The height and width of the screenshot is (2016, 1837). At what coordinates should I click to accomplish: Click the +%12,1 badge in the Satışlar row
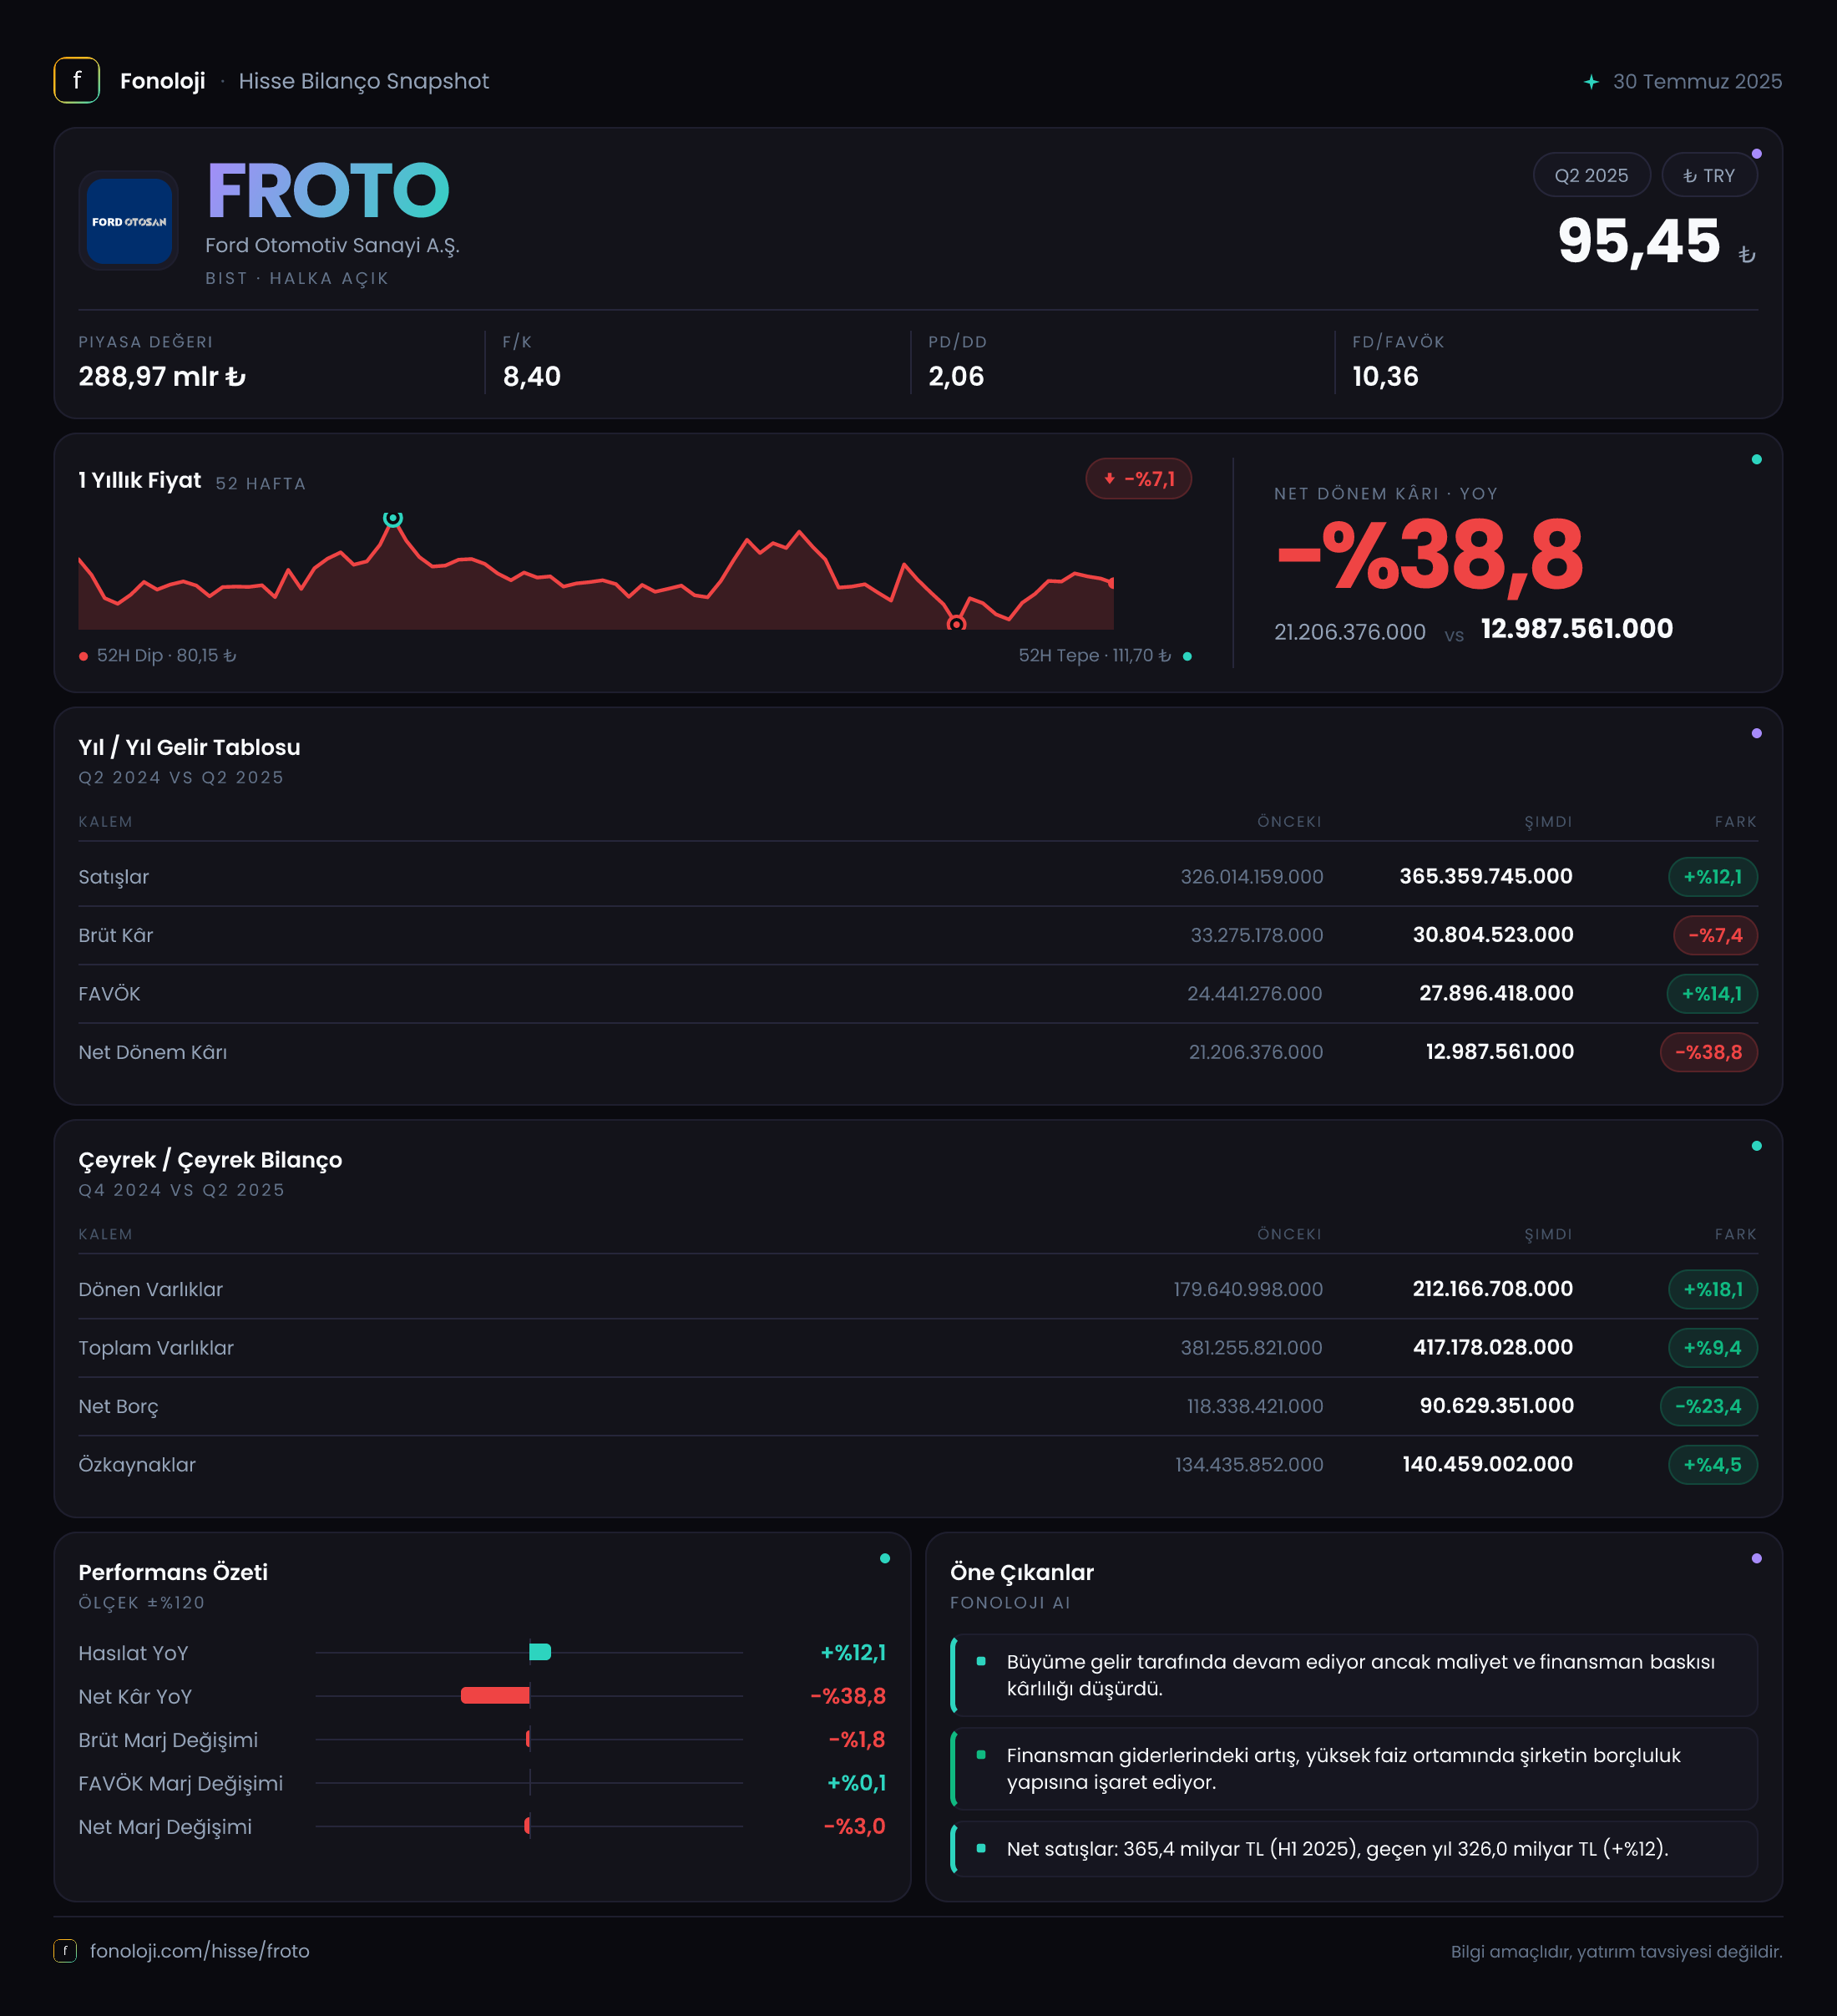click(1712, 877)
